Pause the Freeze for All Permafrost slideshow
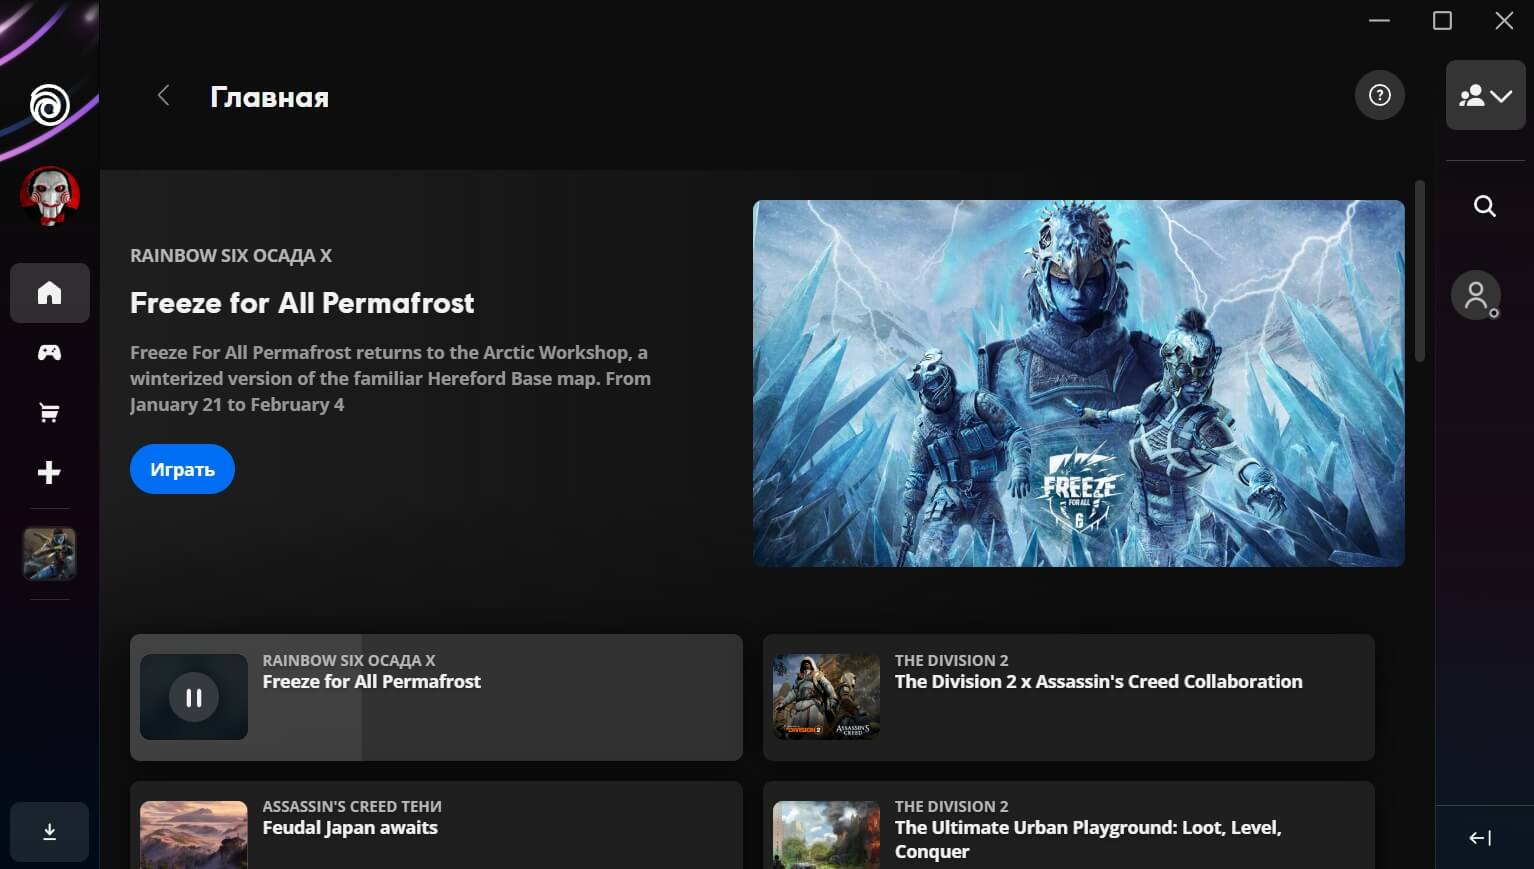 (194, 697)
